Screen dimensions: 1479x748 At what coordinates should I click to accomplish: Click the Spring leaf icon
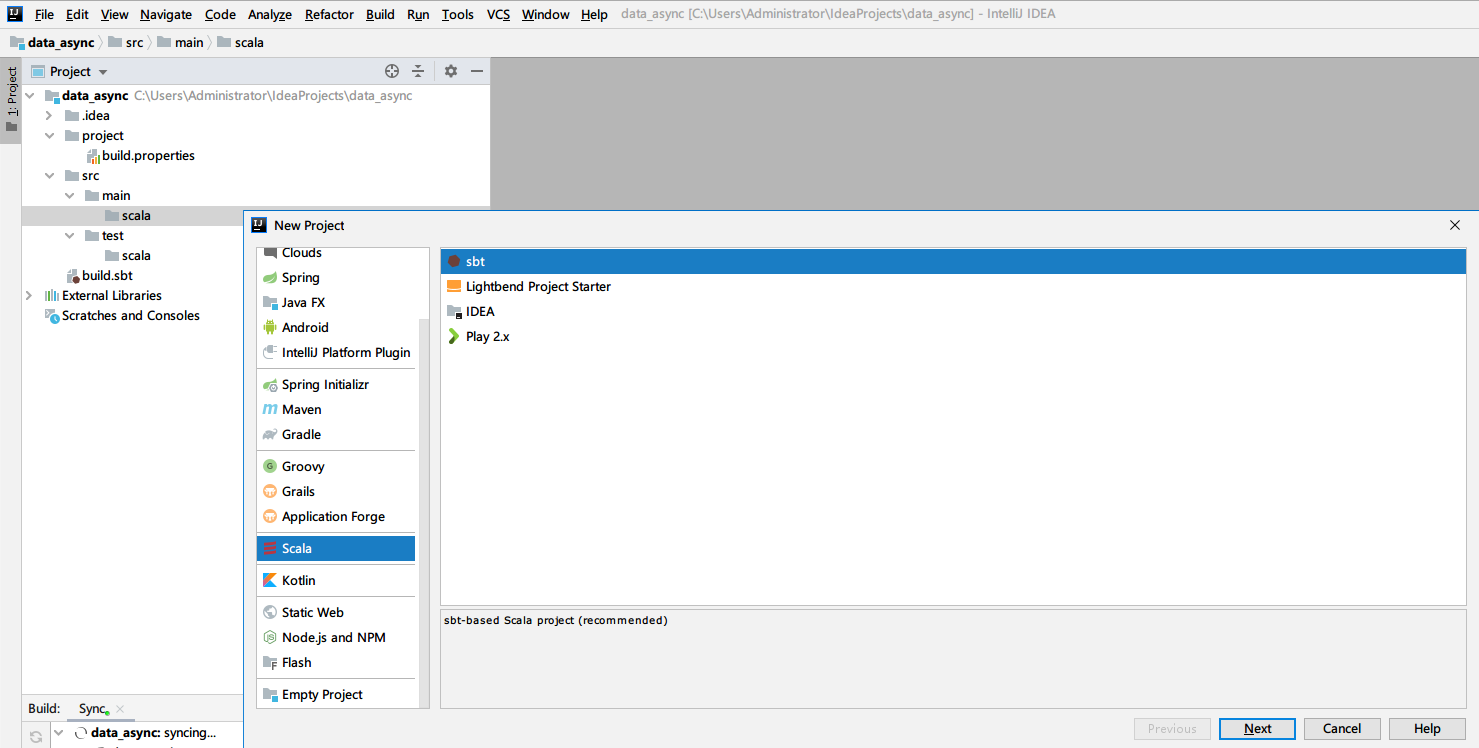pyautogui.click(x=270, y=278)
